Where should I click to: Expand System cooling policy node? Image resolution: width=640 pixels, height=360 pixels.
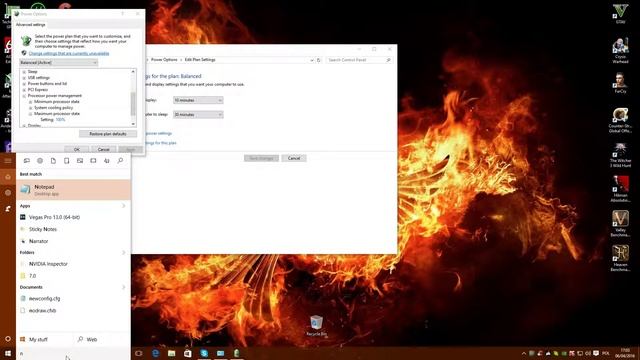click(x=31, y=108)
